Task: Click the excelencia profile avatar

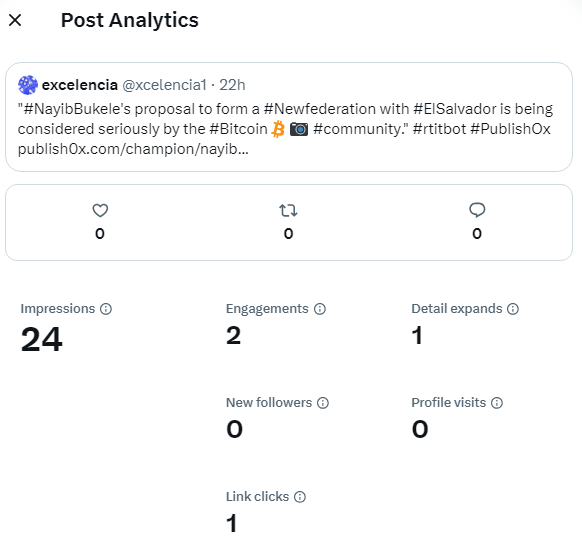Action: click(x=28, y=85)
